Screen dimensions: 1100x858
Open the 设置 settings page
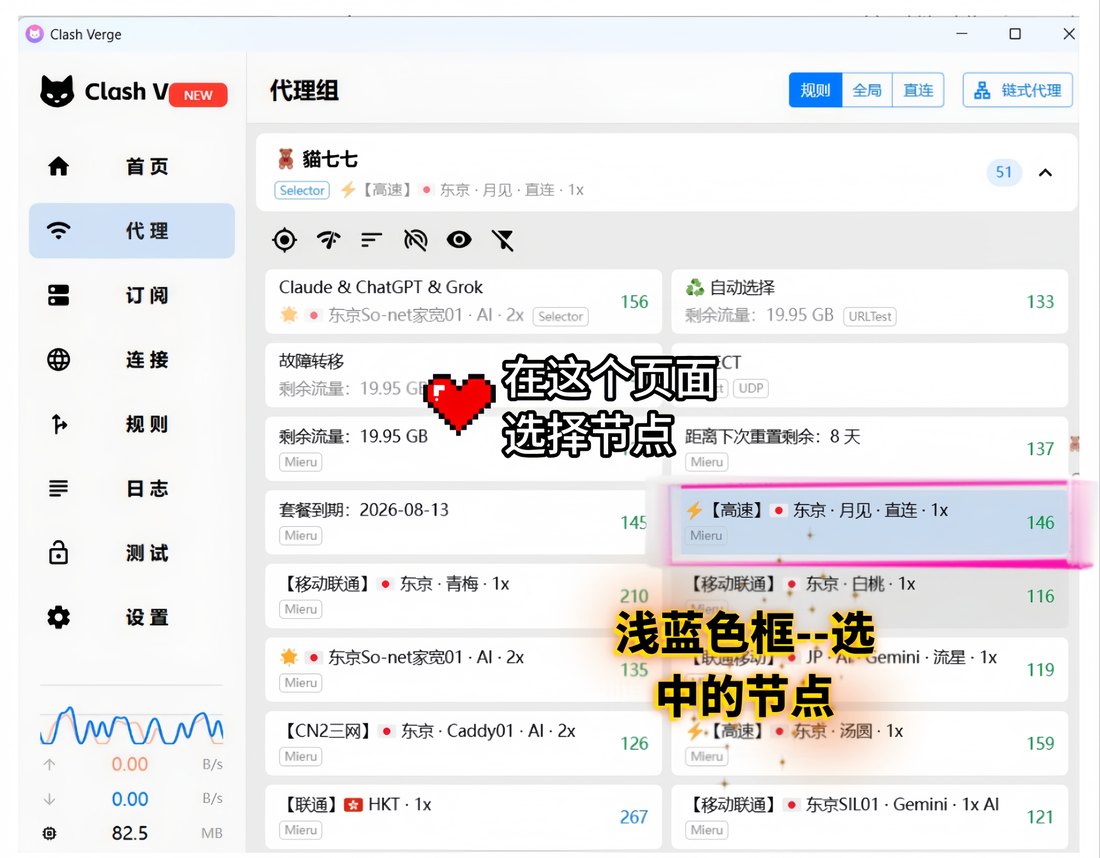[x=132, y=617]
